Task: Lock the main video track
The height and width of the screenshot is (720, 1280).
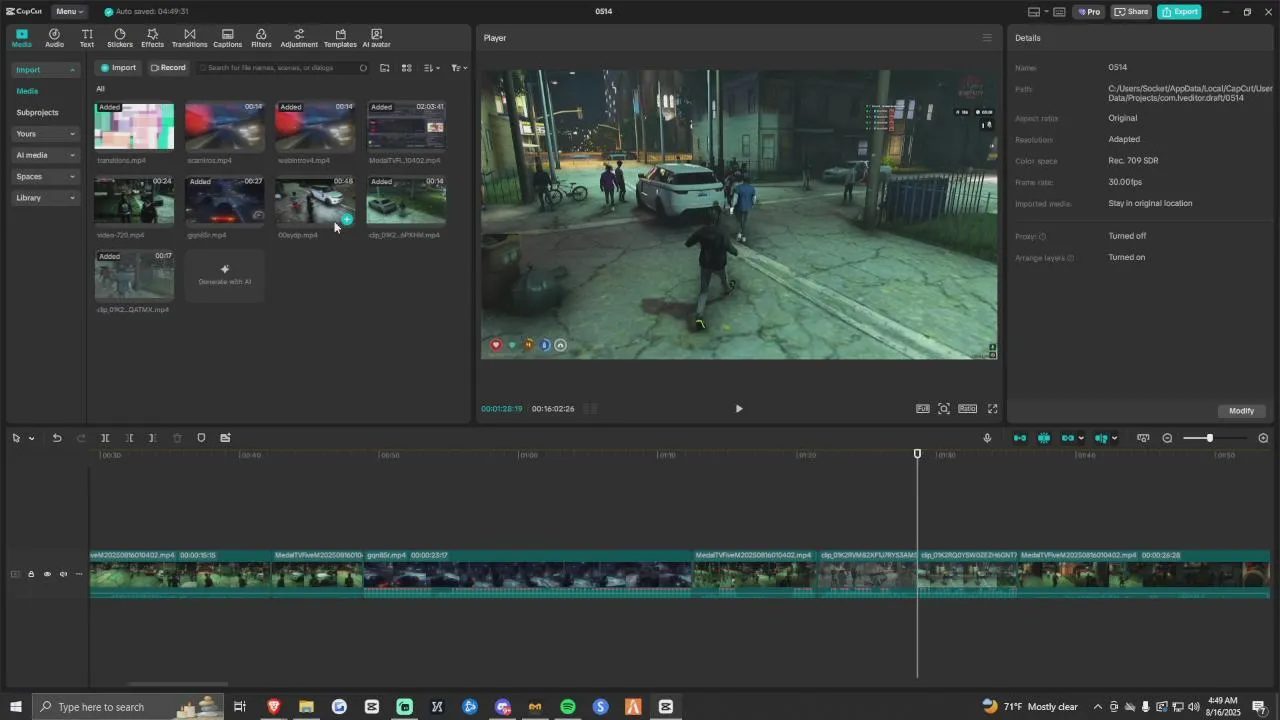Action: pos(31,574)
